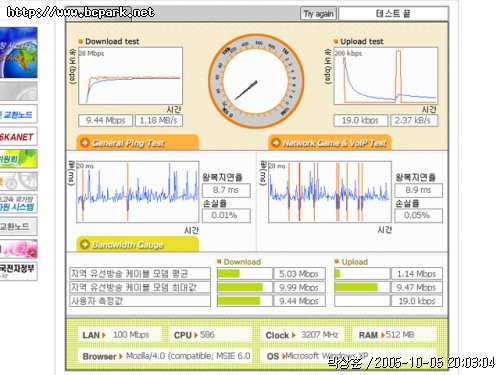
Task: Click the arrow icon on General Ping Test
Action: pos(85,143)
